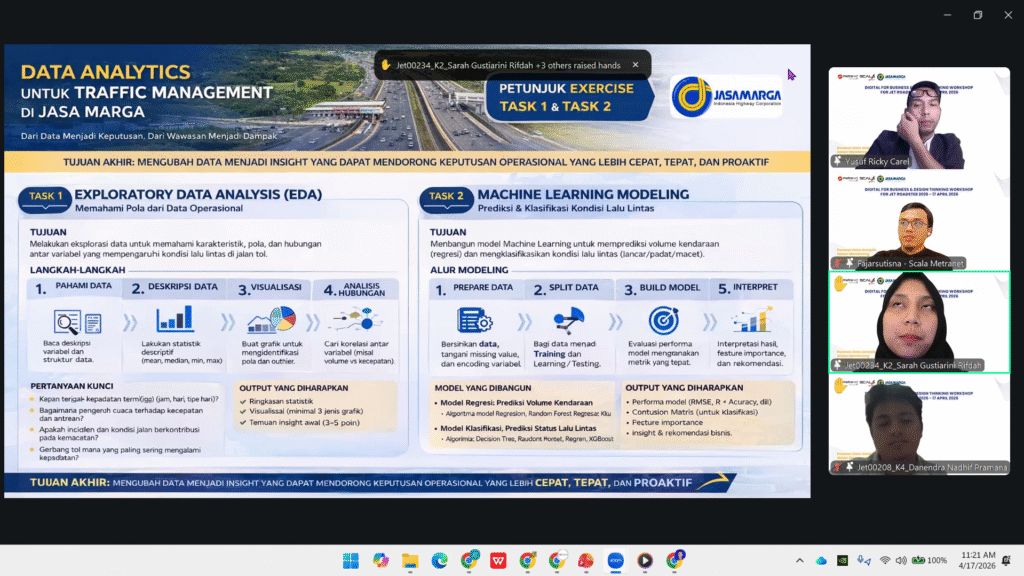The width and height of the screenshot is (1024, 576).
Task: Select Yusuf Ricky Carel video thumbnail
Action: [x=920, y=118]
